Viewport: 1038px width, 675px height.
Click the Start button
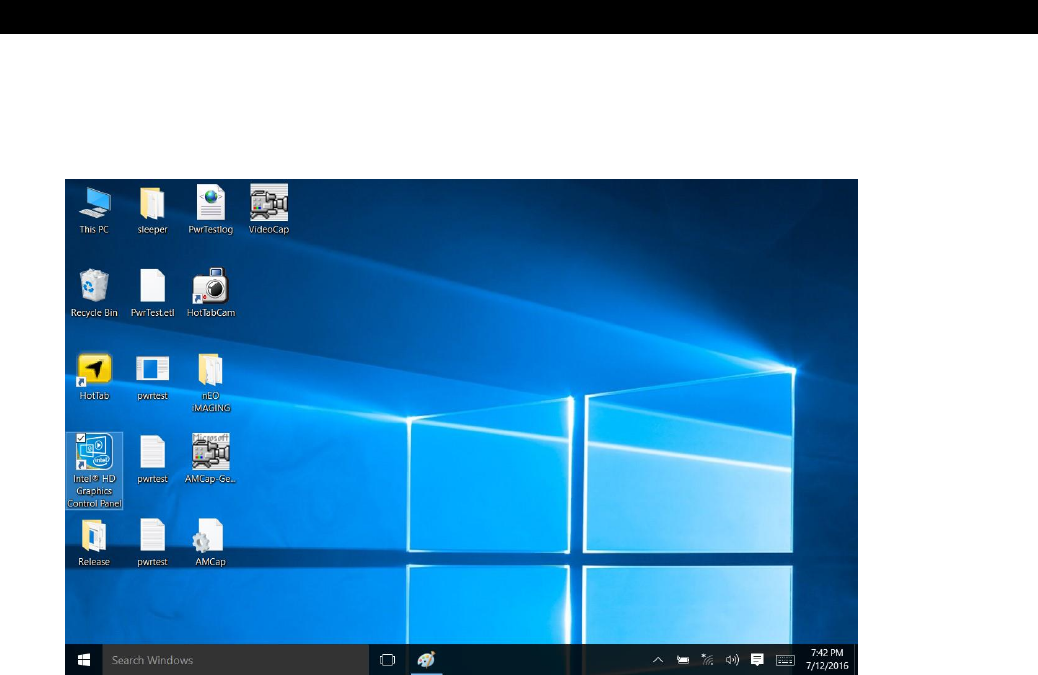point(84,660)
